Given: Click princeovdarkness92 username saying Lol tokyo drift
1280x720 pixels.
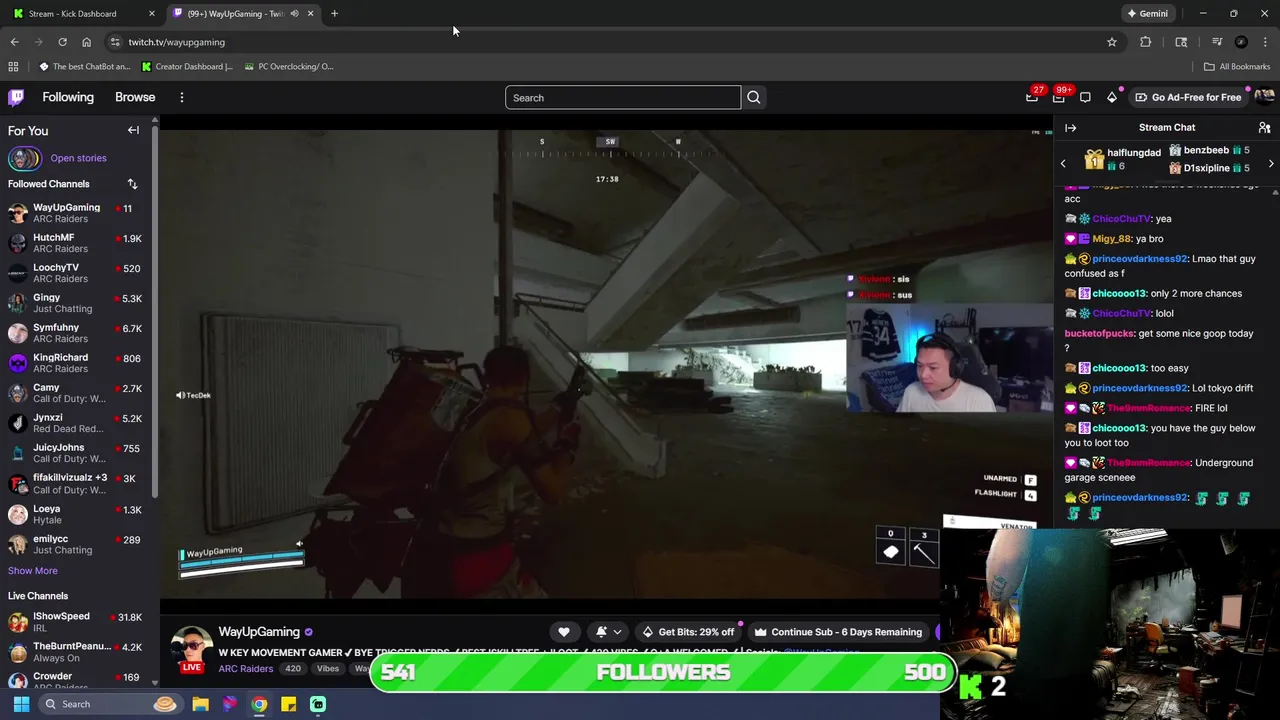Looking at the screenshot, I should (1139, 388).
